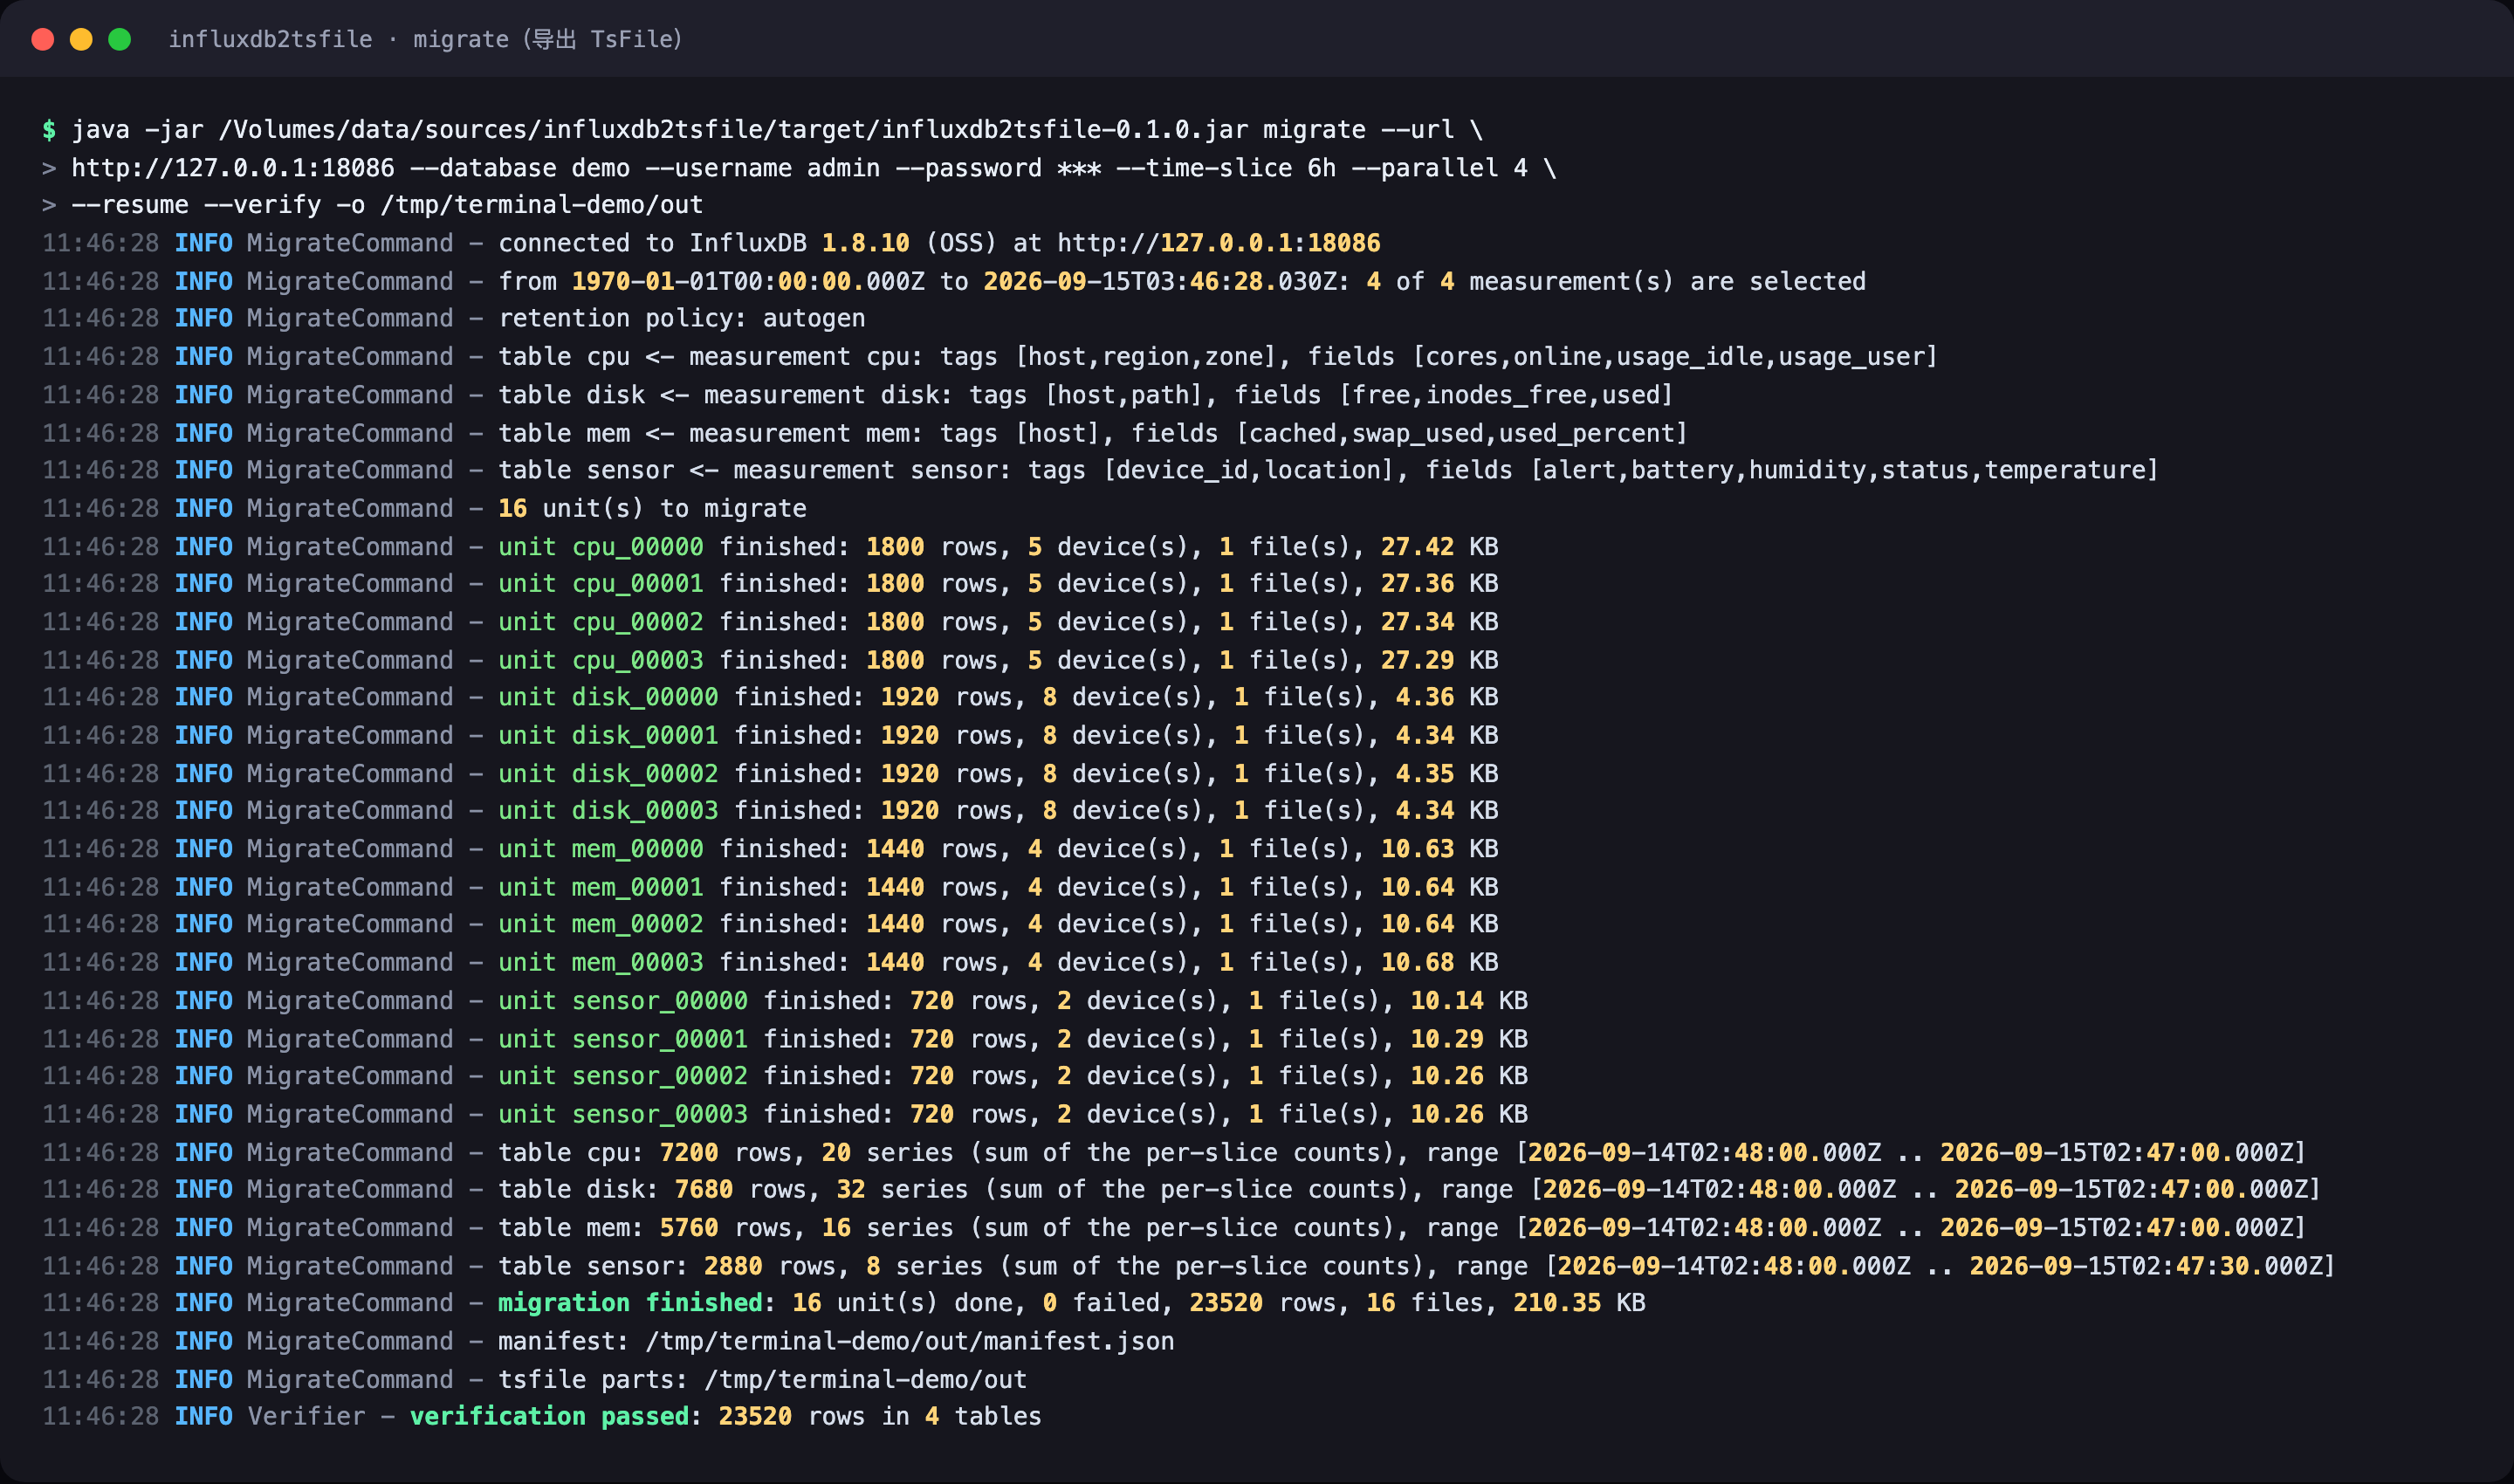The height and width of the screenshot is (1484, 2514).
Task: Click the green dollar prompt symbol
Action: coord(49,130)
